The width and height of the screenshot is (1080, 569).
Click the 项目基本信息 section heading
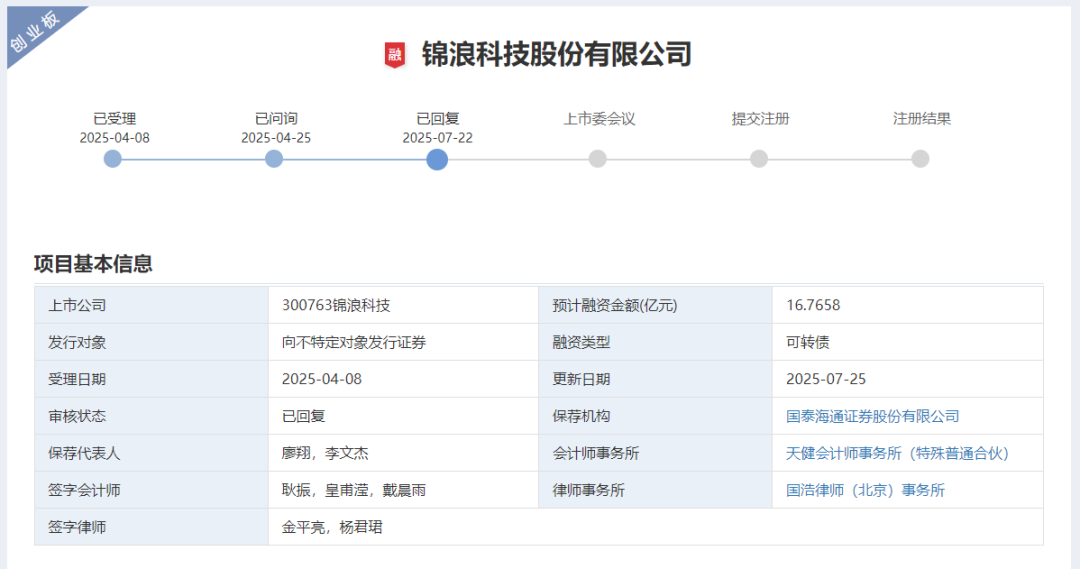coord(93,264)
